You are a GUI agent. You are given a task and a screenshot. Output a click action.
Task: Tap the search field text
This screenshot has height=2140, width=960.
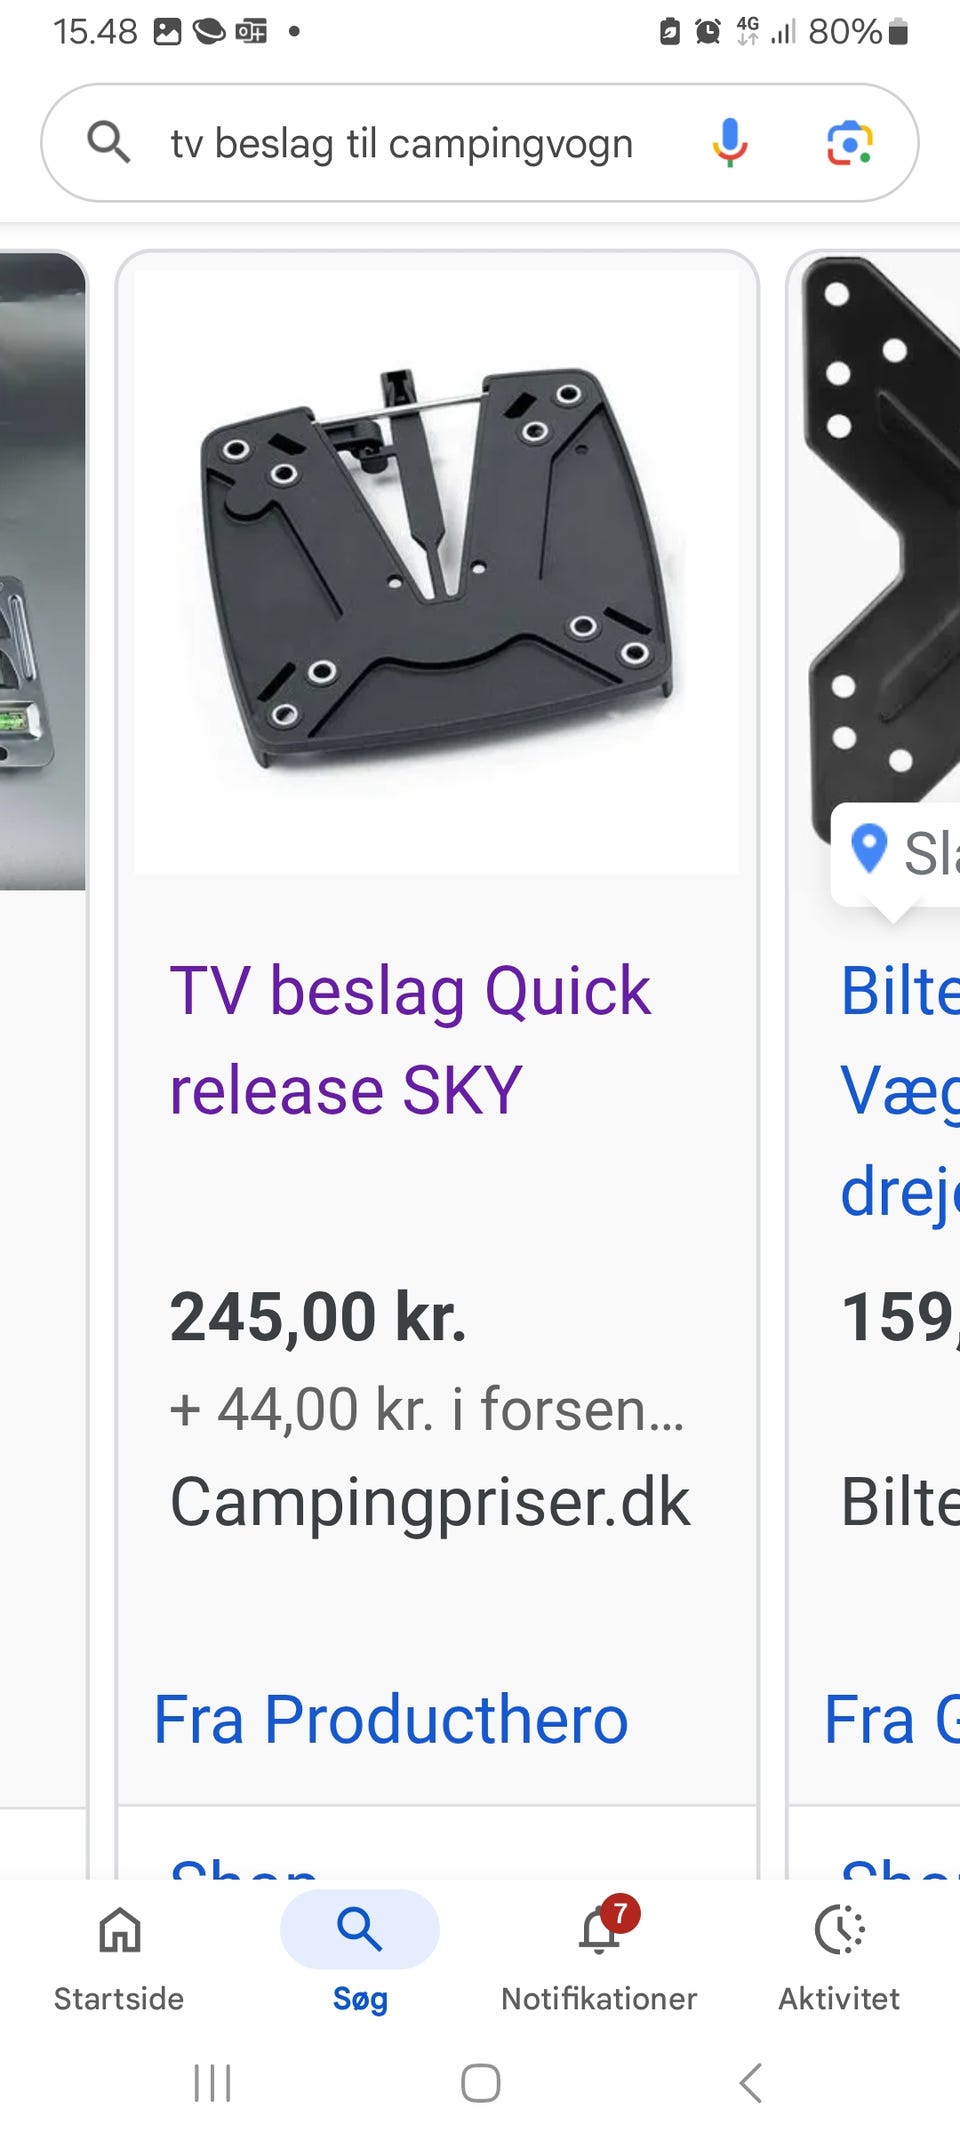(402, 144)
